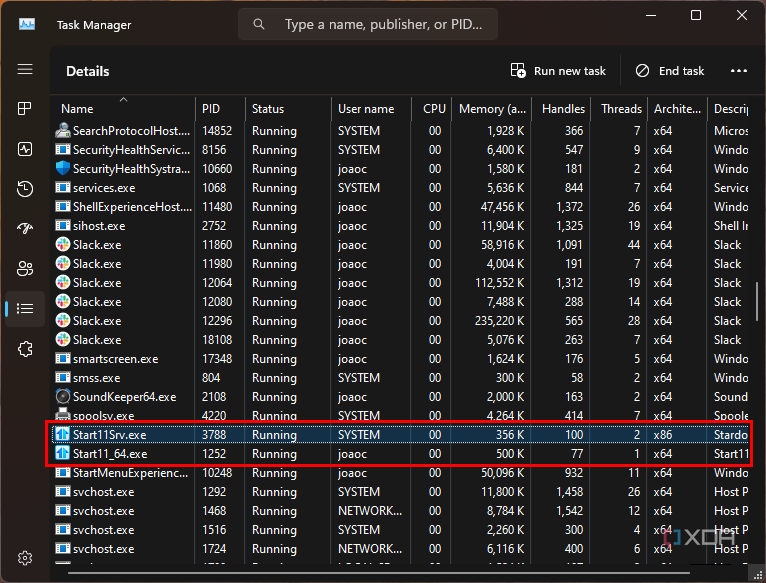Click the services.exe process icon
The height and width of the screenshot is (583, 766).
63,188
